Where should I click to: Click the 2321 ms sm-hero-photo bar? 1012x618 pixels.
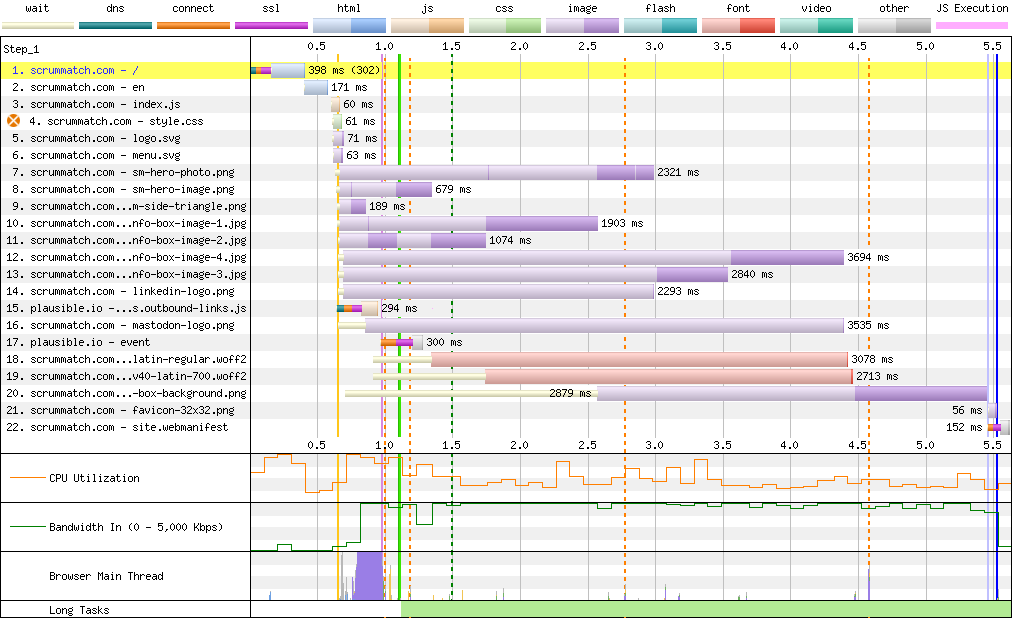point(496,172)
